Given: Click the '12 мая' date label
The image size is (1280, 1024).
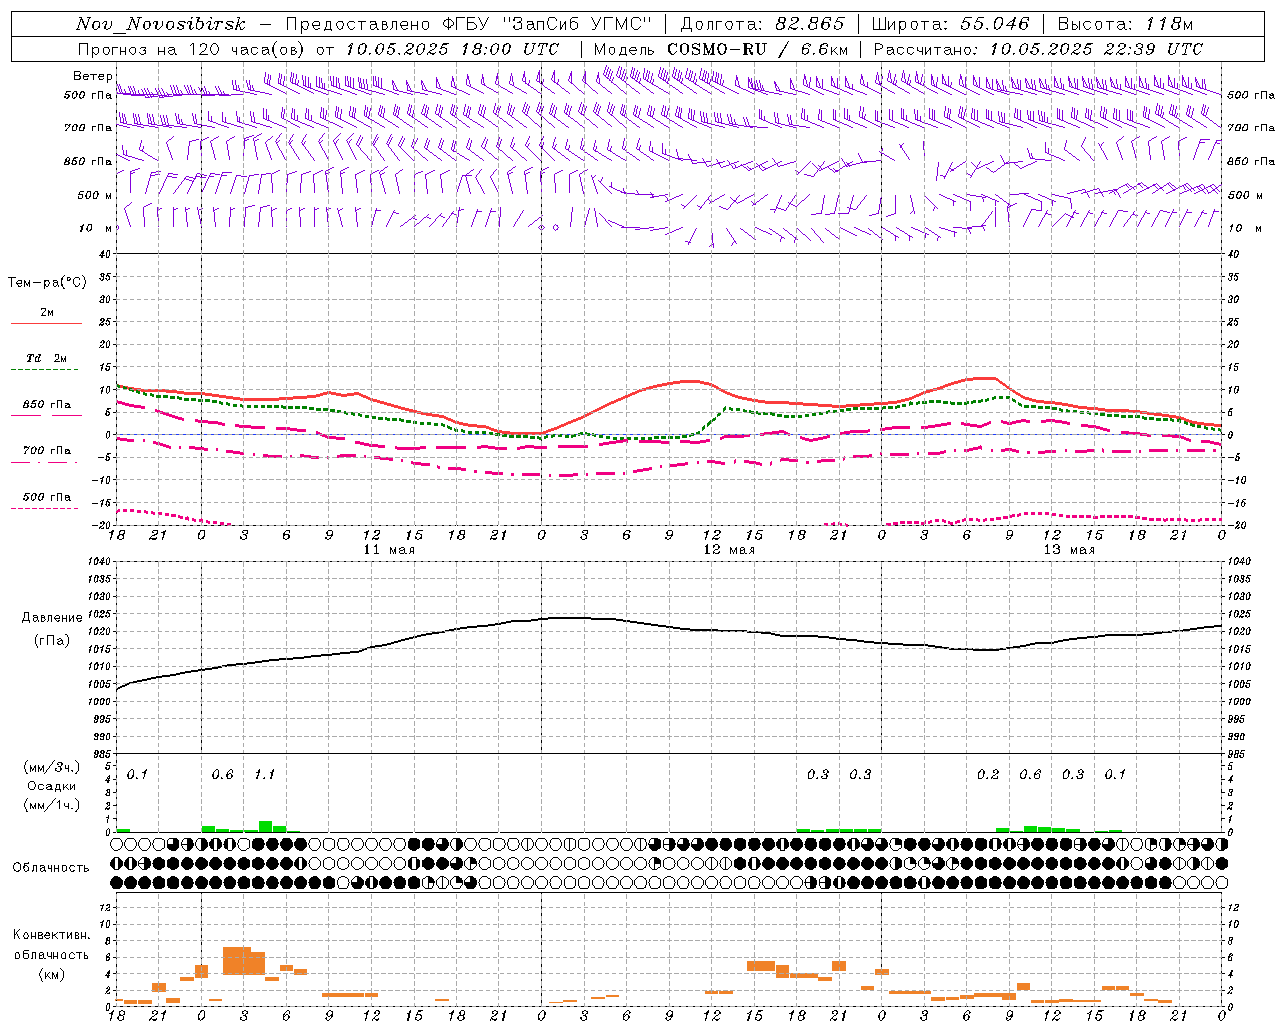Looking at the screenshot, I should [x=729, y=550].
